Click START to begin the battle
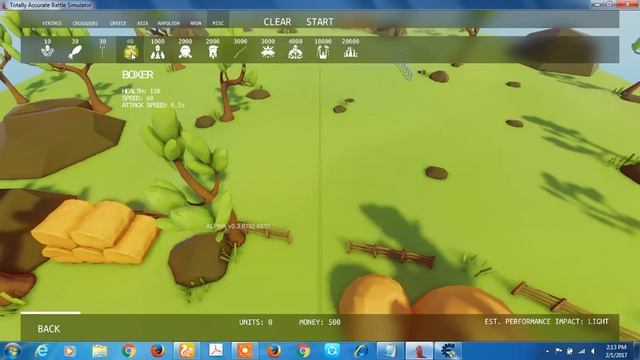Screen dimensions: 640x360 coord(320,22)
